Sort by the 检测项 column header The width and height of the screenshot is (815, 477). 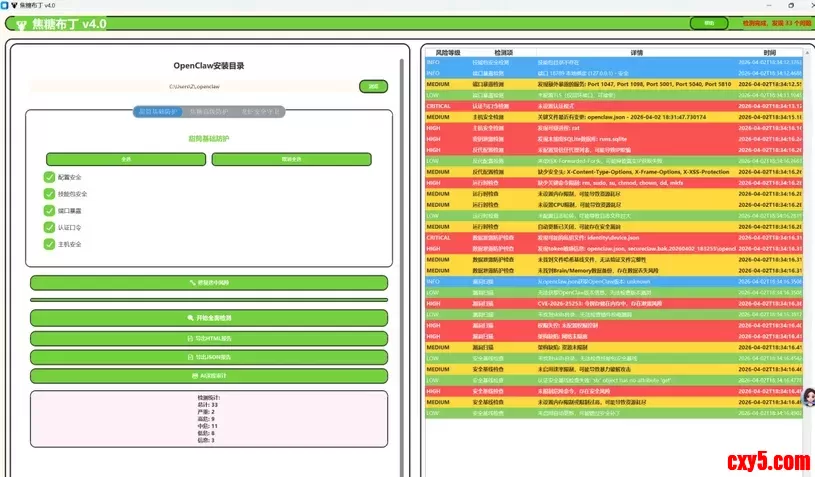tap(504, 52)
